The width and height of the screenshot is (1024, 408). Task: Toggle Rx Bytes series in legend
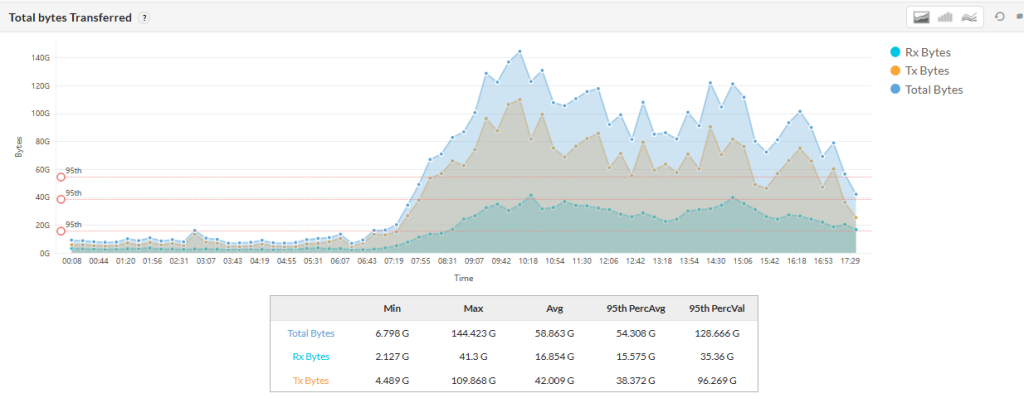tap(919, 52)
